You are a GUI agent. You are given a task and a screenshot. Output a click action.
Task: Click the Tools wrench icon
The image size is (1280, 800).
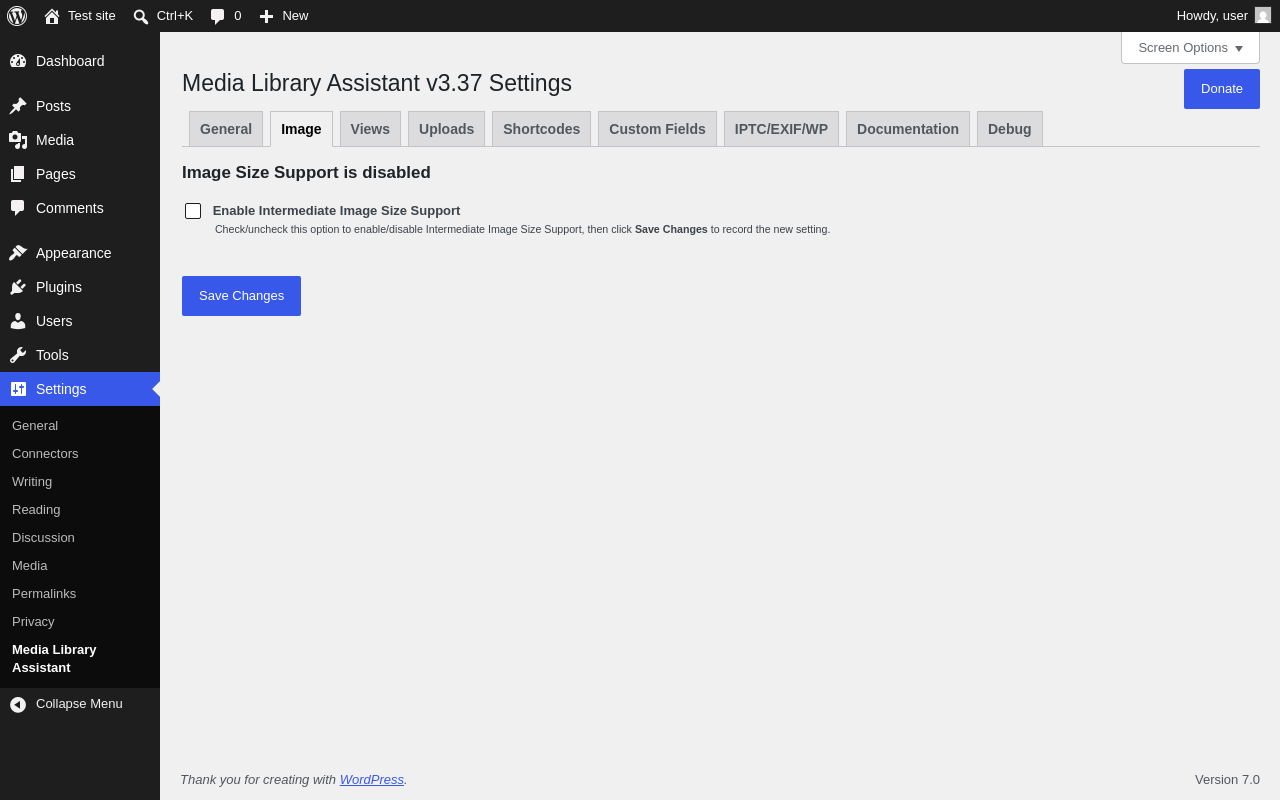[18, 355]
